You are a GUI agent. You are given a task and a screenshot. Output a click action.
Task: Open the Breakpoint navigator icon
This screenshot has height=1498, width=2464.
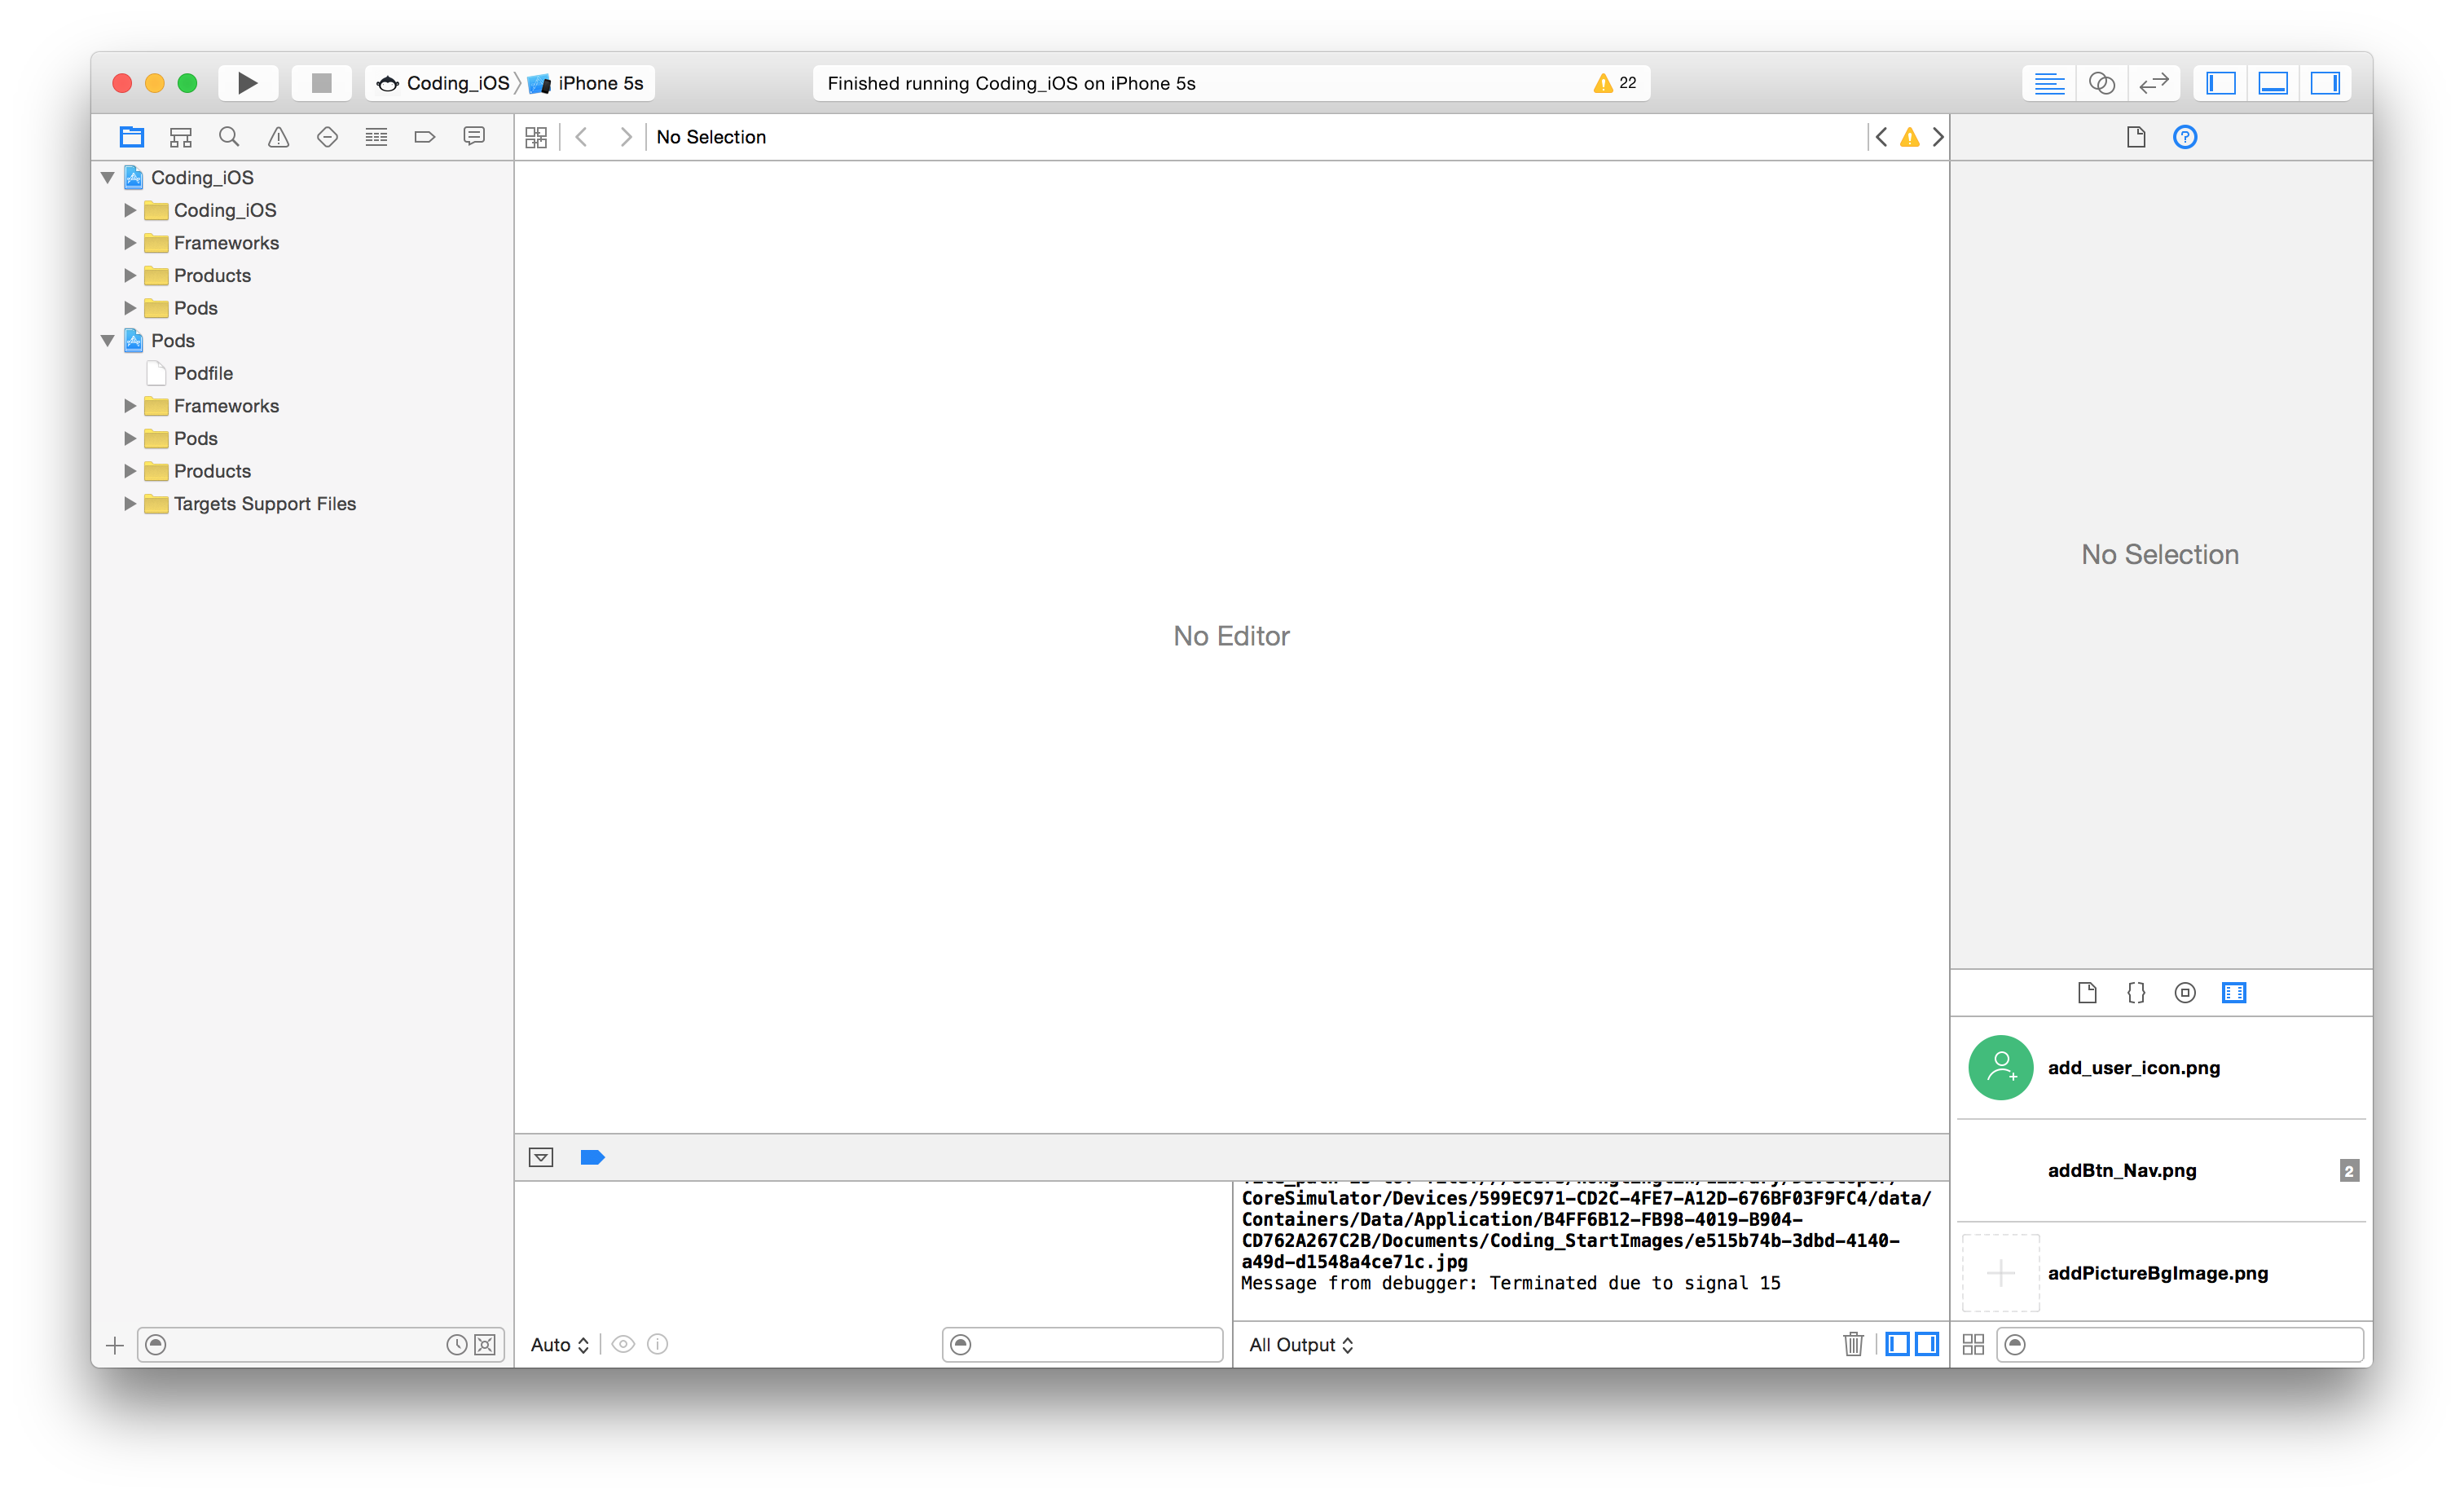[425, 137]
